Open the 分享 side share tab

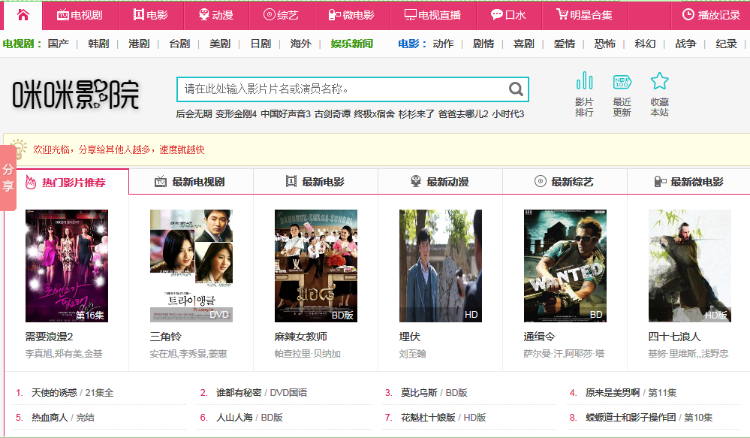click(8, 178)
